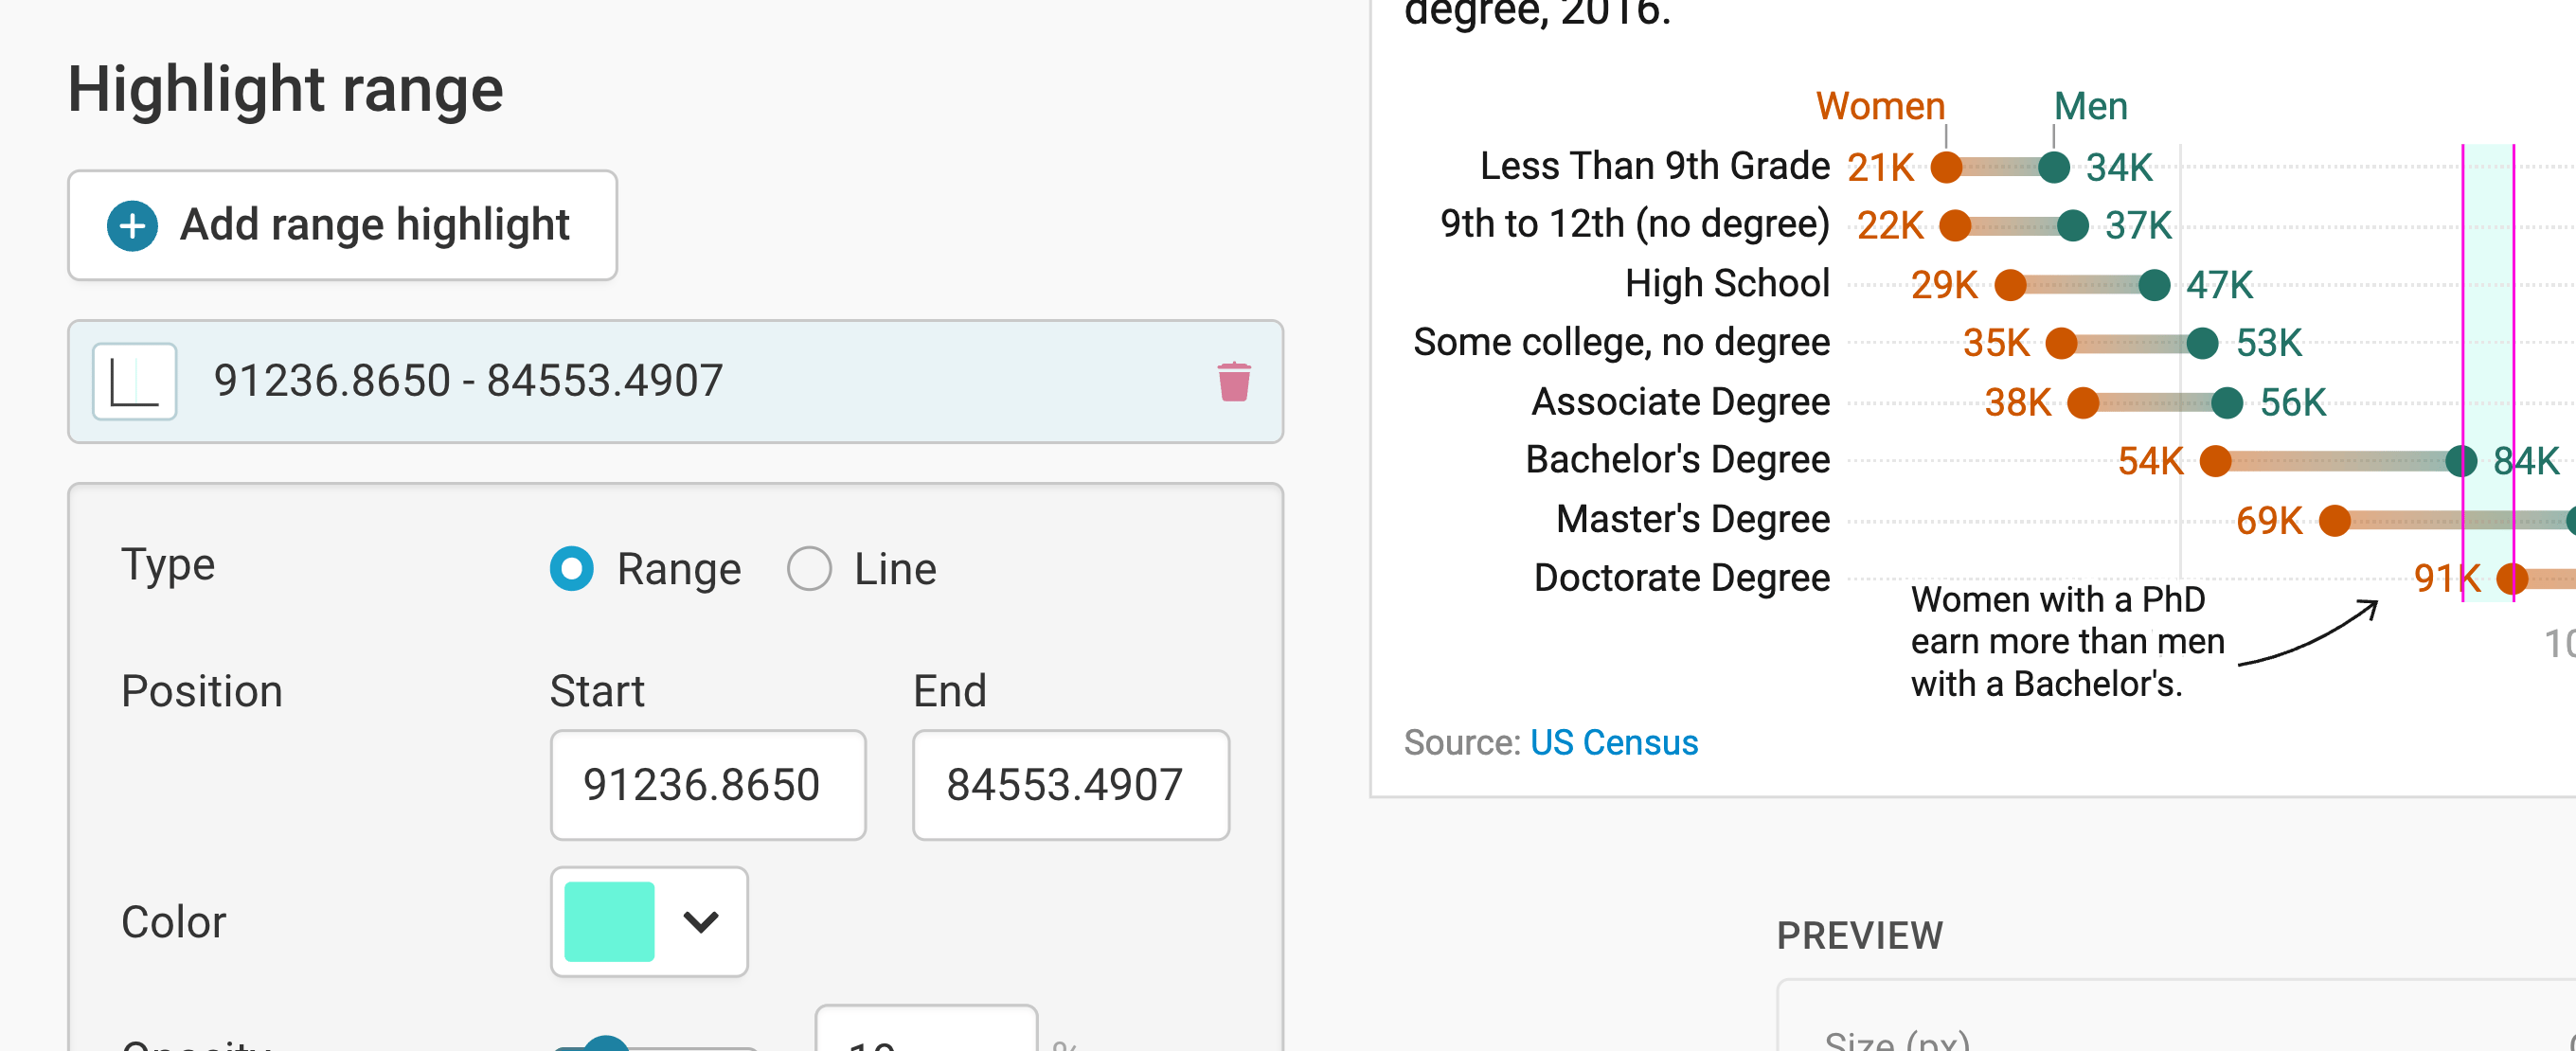The height and width of the screenshot is (1051, 2576).
Task: Select the Line type radio button
Action: tap(809, 568)
